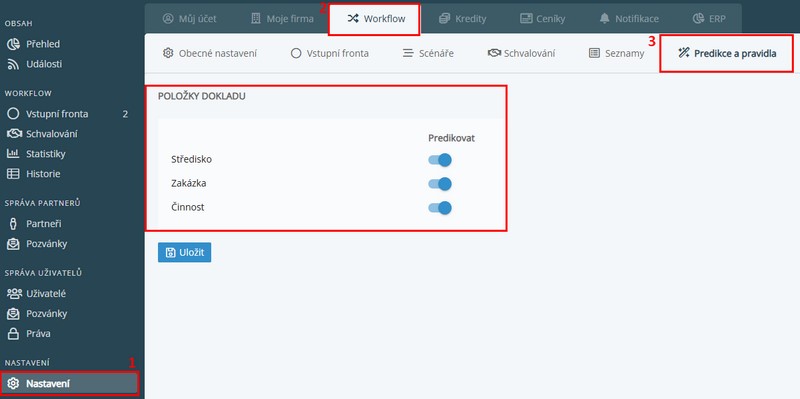Click the ERP pie chart icon
Image resolution: width=800 pixels, height=399 pixels.
point(698,19)
